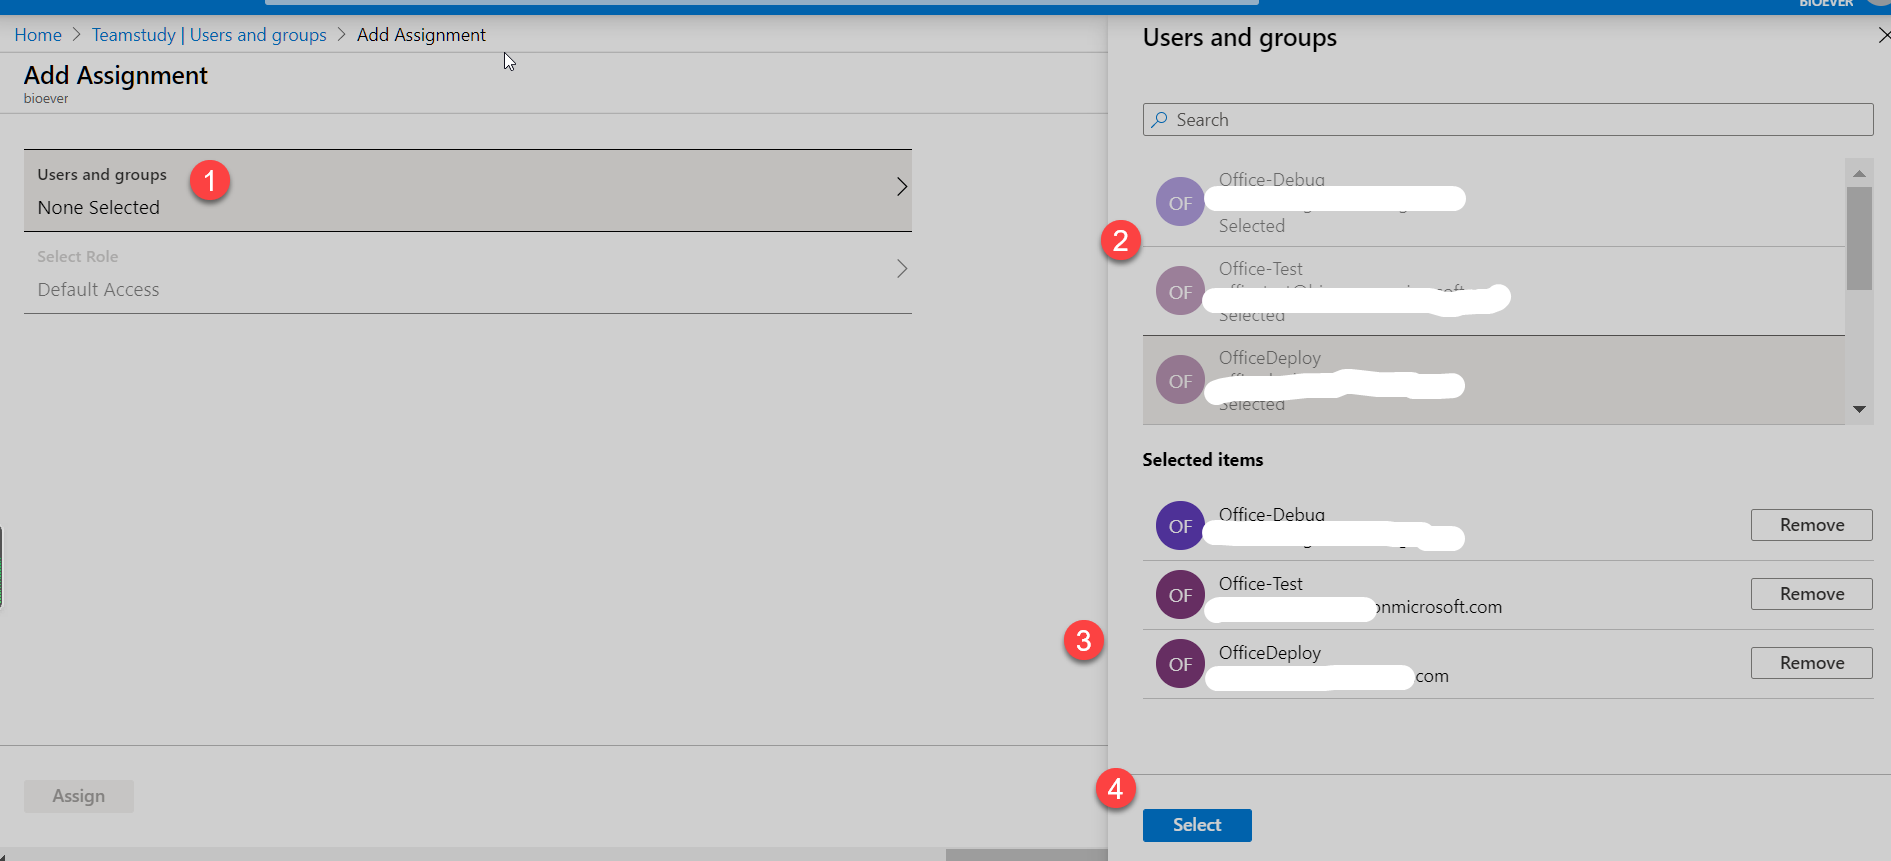This screenshot has height=861, width=1891.
Task: Confirm selection with the Select button
Action: [1196, 825]
